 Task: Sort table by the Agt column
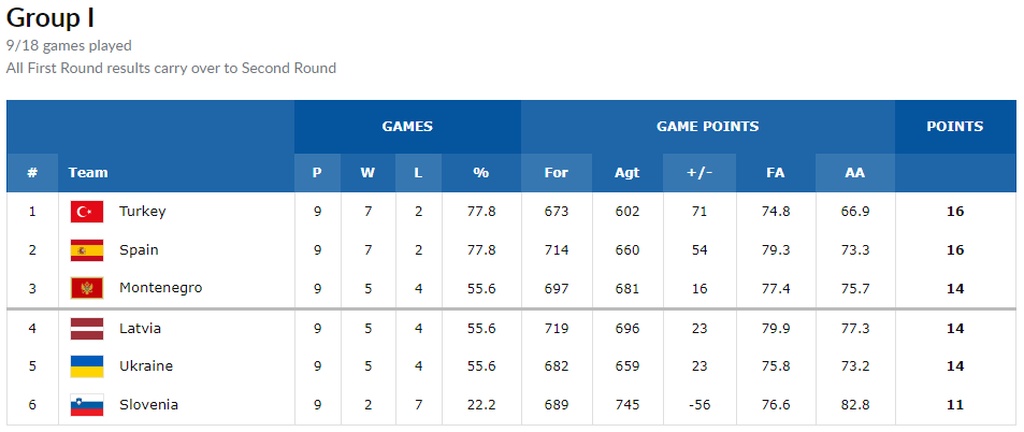pos(627,173)
